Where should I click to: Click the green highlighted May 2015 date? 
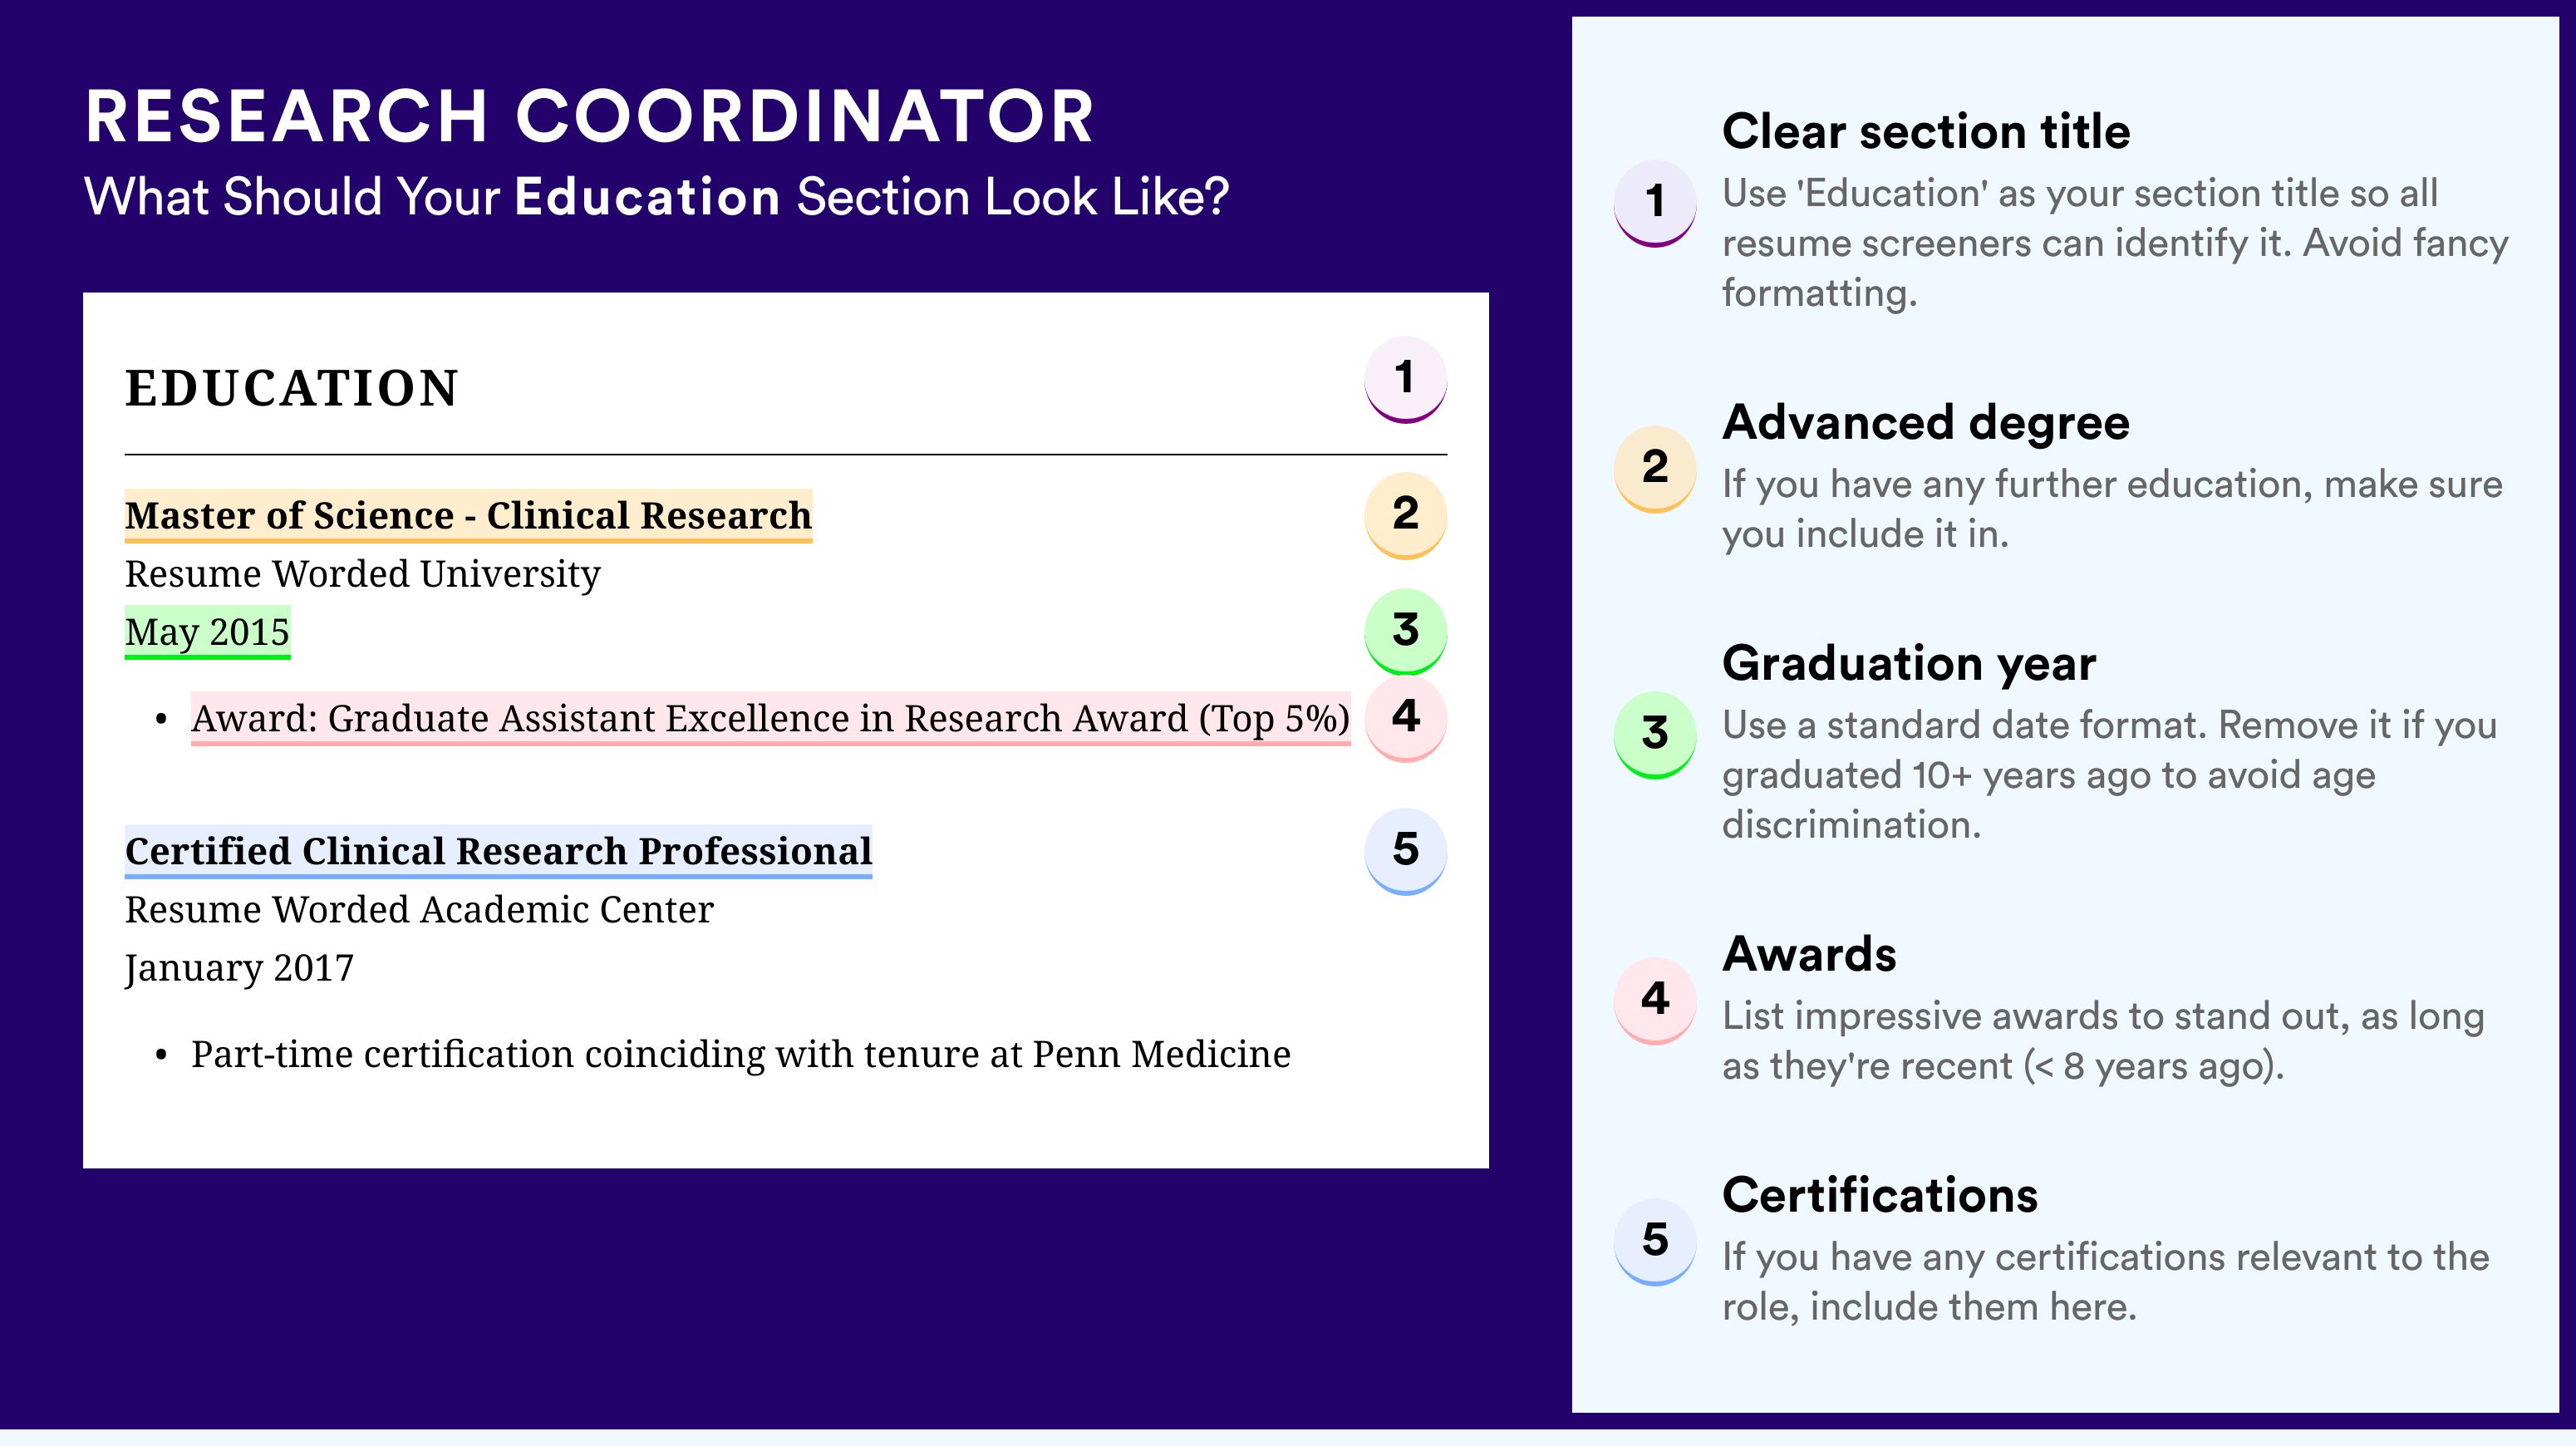[x=207, y=632]
